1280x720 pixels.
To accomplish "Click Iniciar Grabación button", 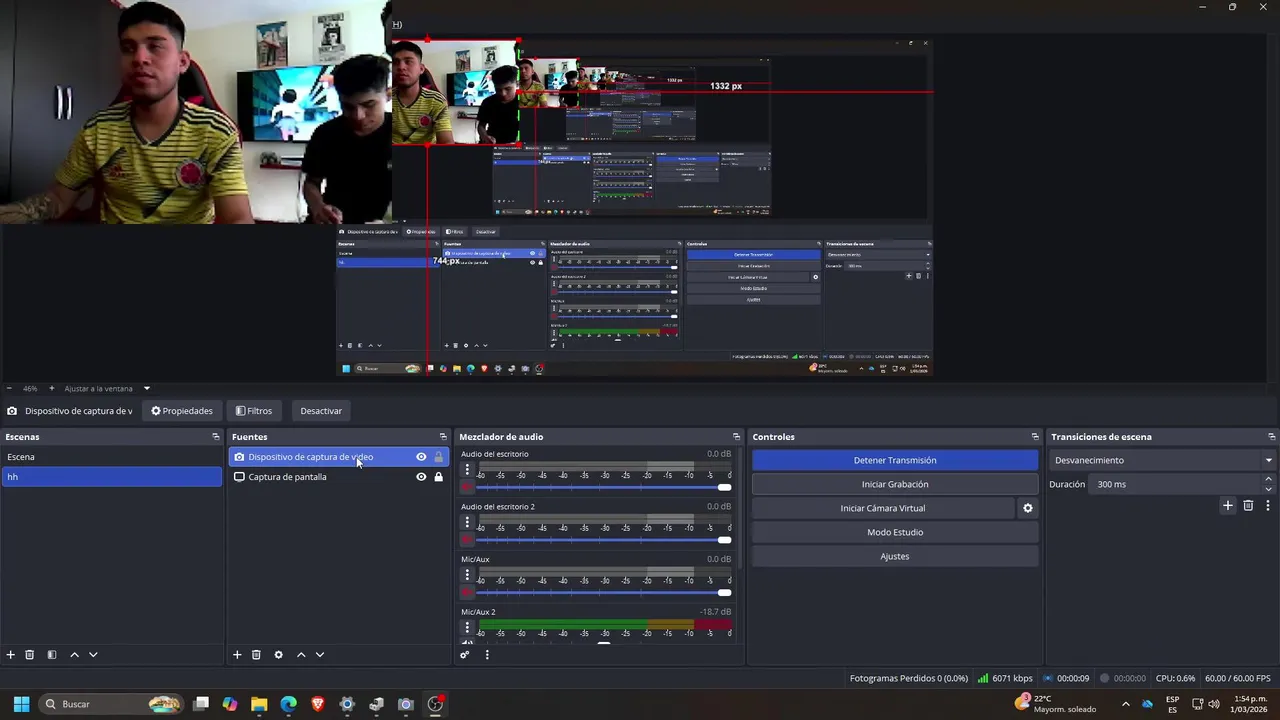I will click(x=895, y=484).
